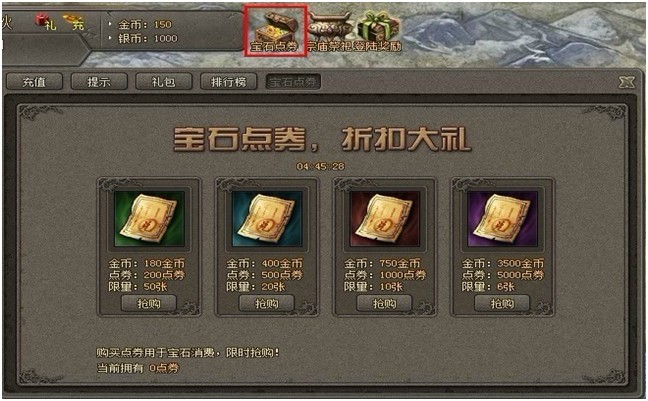Close the 宝石点券 panel with X
Screen dimensions: 648x401
(x=627, y=82)
